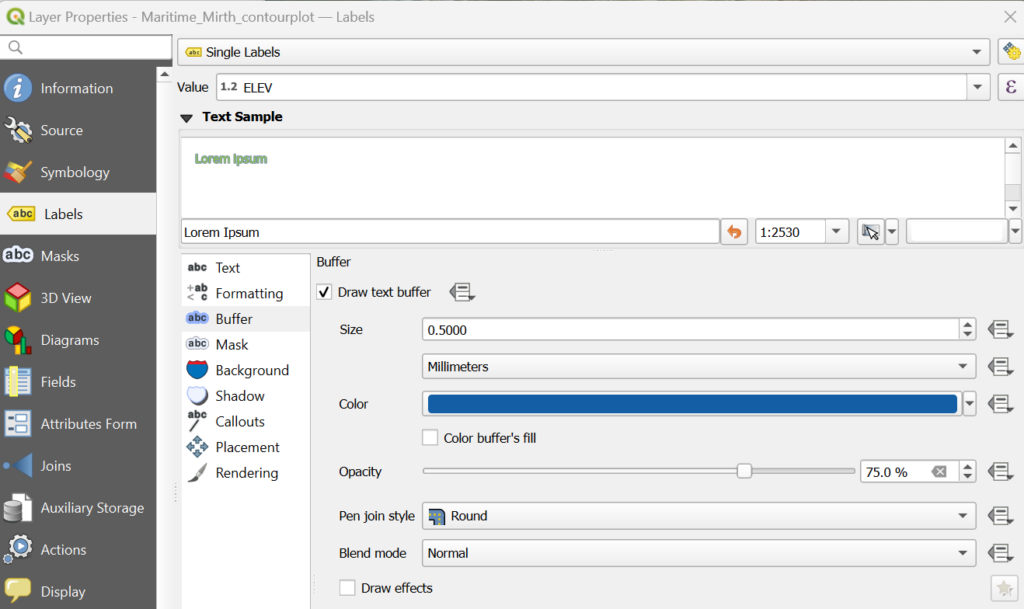Click the blue buffer color swatch
This screenshot has width=1024, height=609.
click(x=691, y=404)
